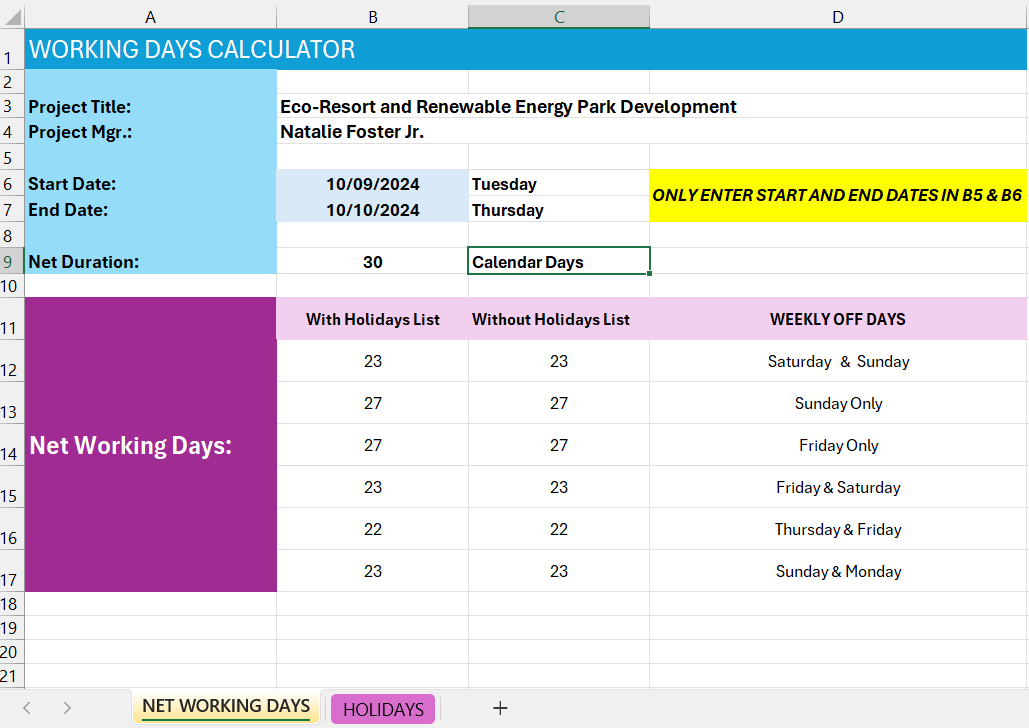The image size is (1029, 728).
Task: Select the Saturday & Sunday cell
Action: [838, 361]
